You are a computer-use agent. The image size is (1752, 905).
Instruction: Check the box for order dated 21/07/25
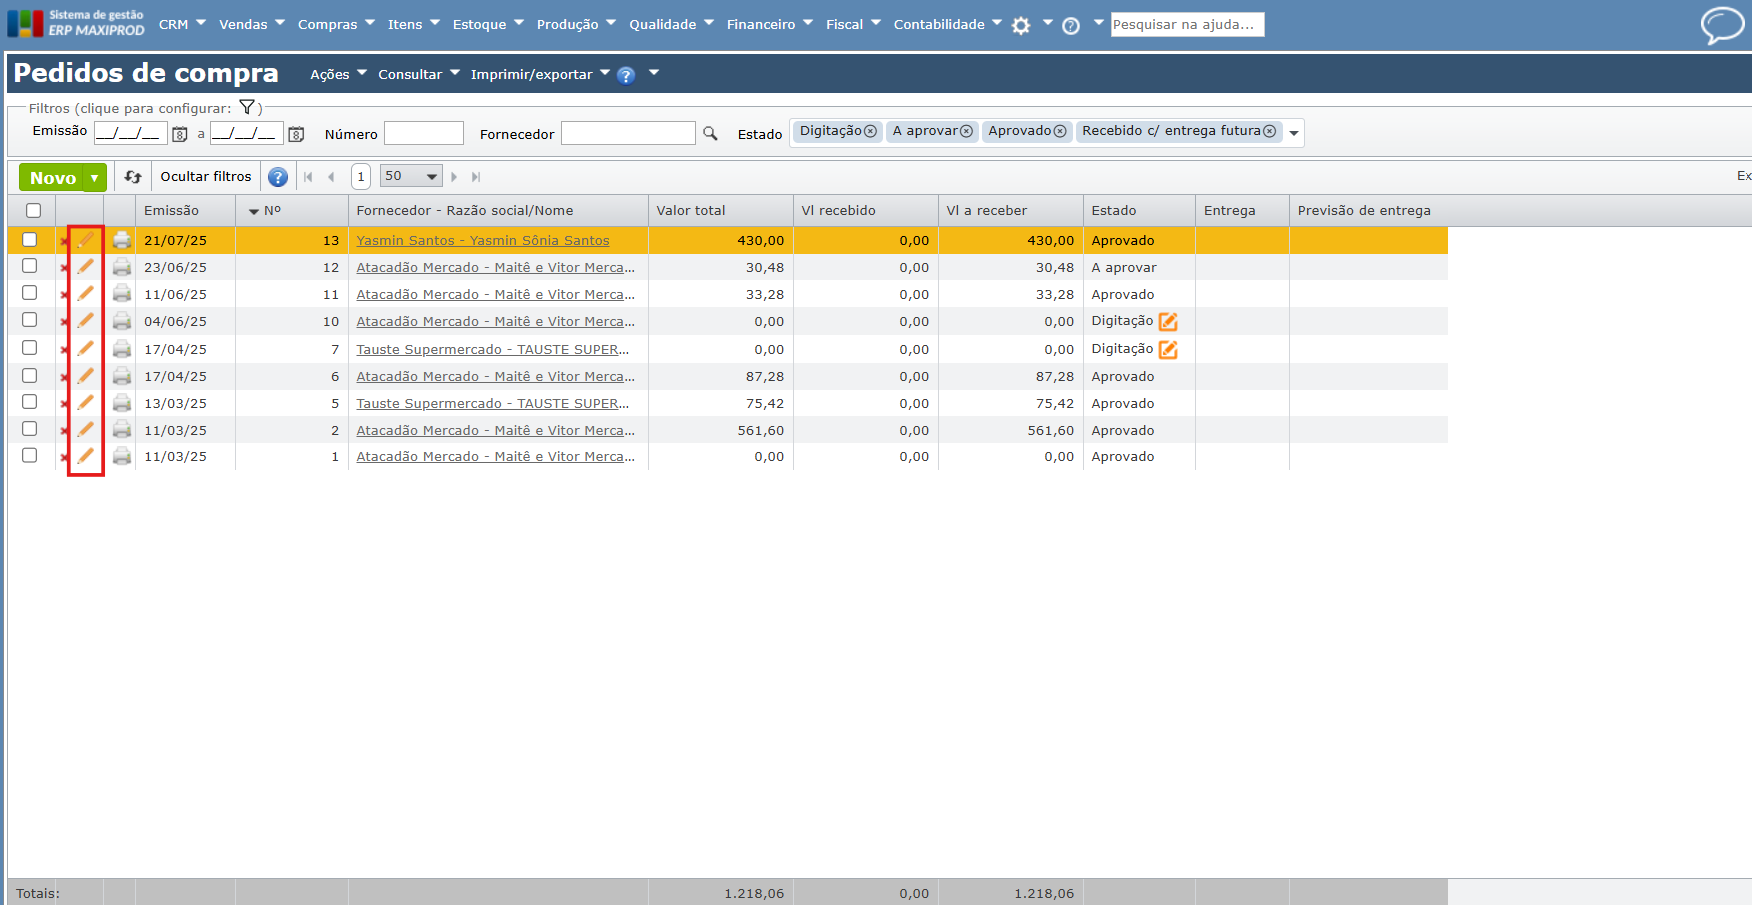30,240
